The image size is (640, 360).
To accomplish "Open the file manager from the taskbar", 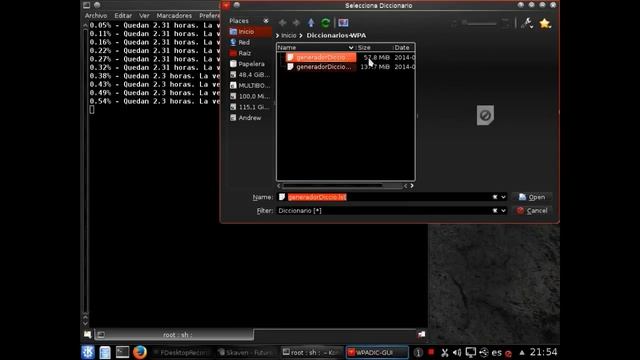I will coord(105,352).
